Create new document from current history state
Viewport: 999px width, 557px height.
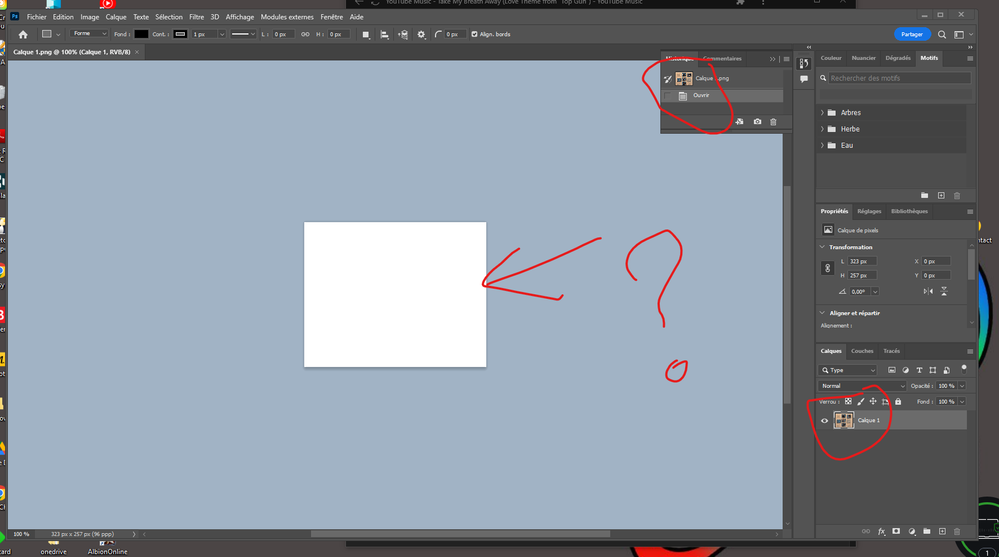[739, 122]
